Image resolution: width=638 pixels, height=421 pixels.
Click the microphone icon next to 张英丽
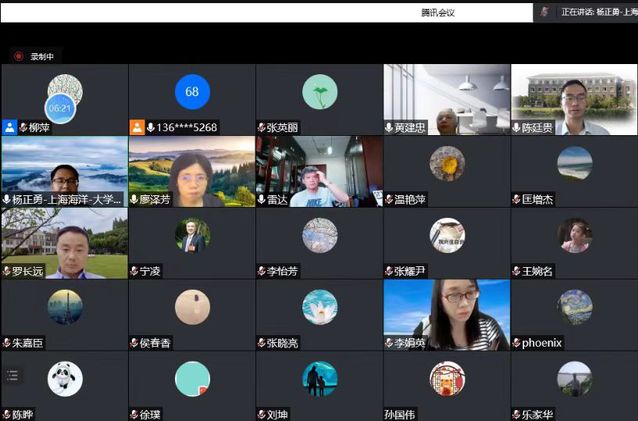(261, 127)
